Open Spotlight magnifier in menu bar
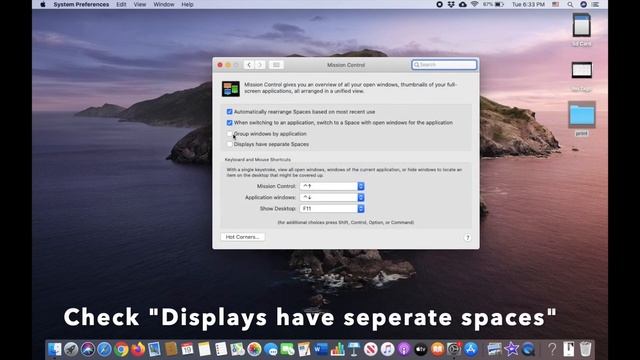Image resolution: width=640 pixels, height=360 pixels. 570,4
